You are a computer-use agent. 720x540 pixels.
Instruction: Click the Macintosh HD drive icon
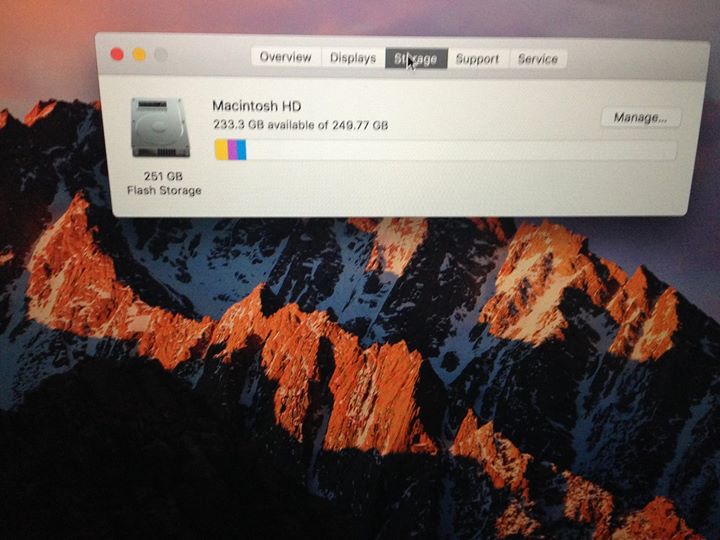pos(160,127)
